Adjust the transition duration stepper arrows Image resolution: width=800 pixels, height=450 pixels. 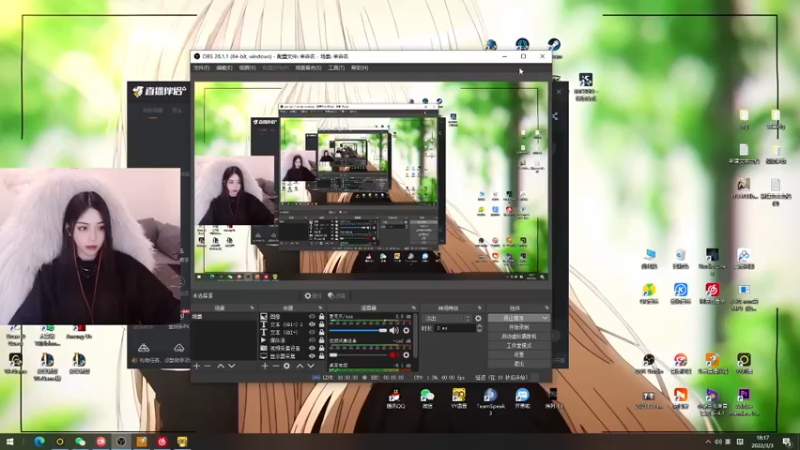coord(479,329)
